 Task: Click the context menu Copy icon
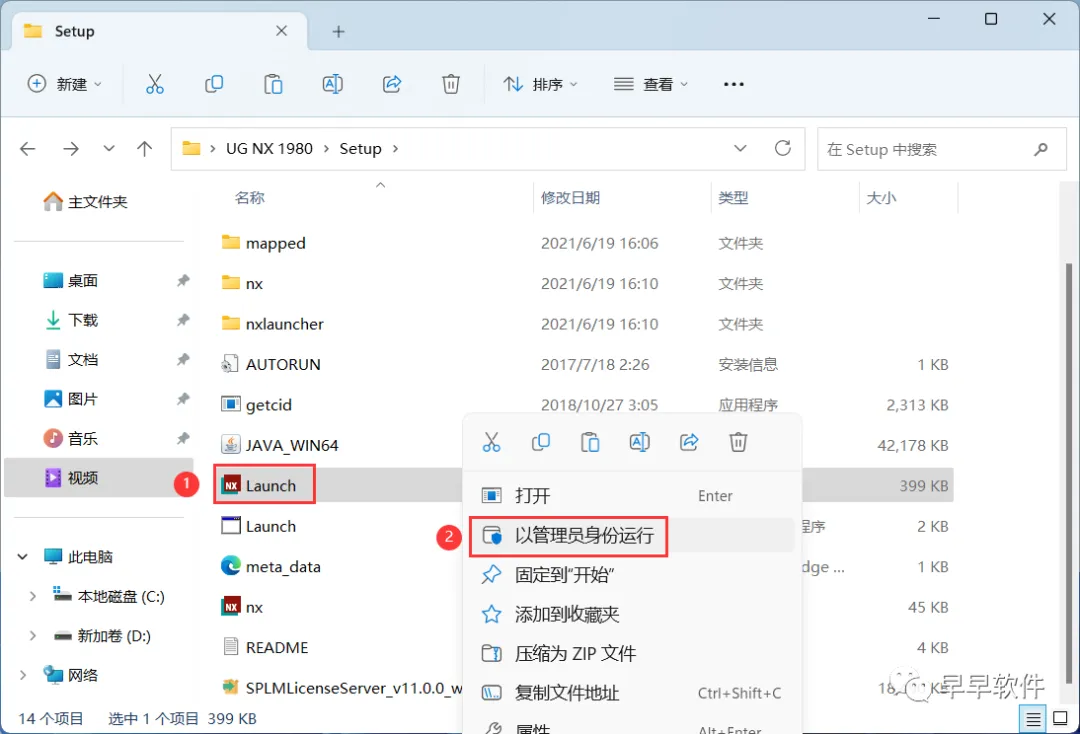point(541,442)
